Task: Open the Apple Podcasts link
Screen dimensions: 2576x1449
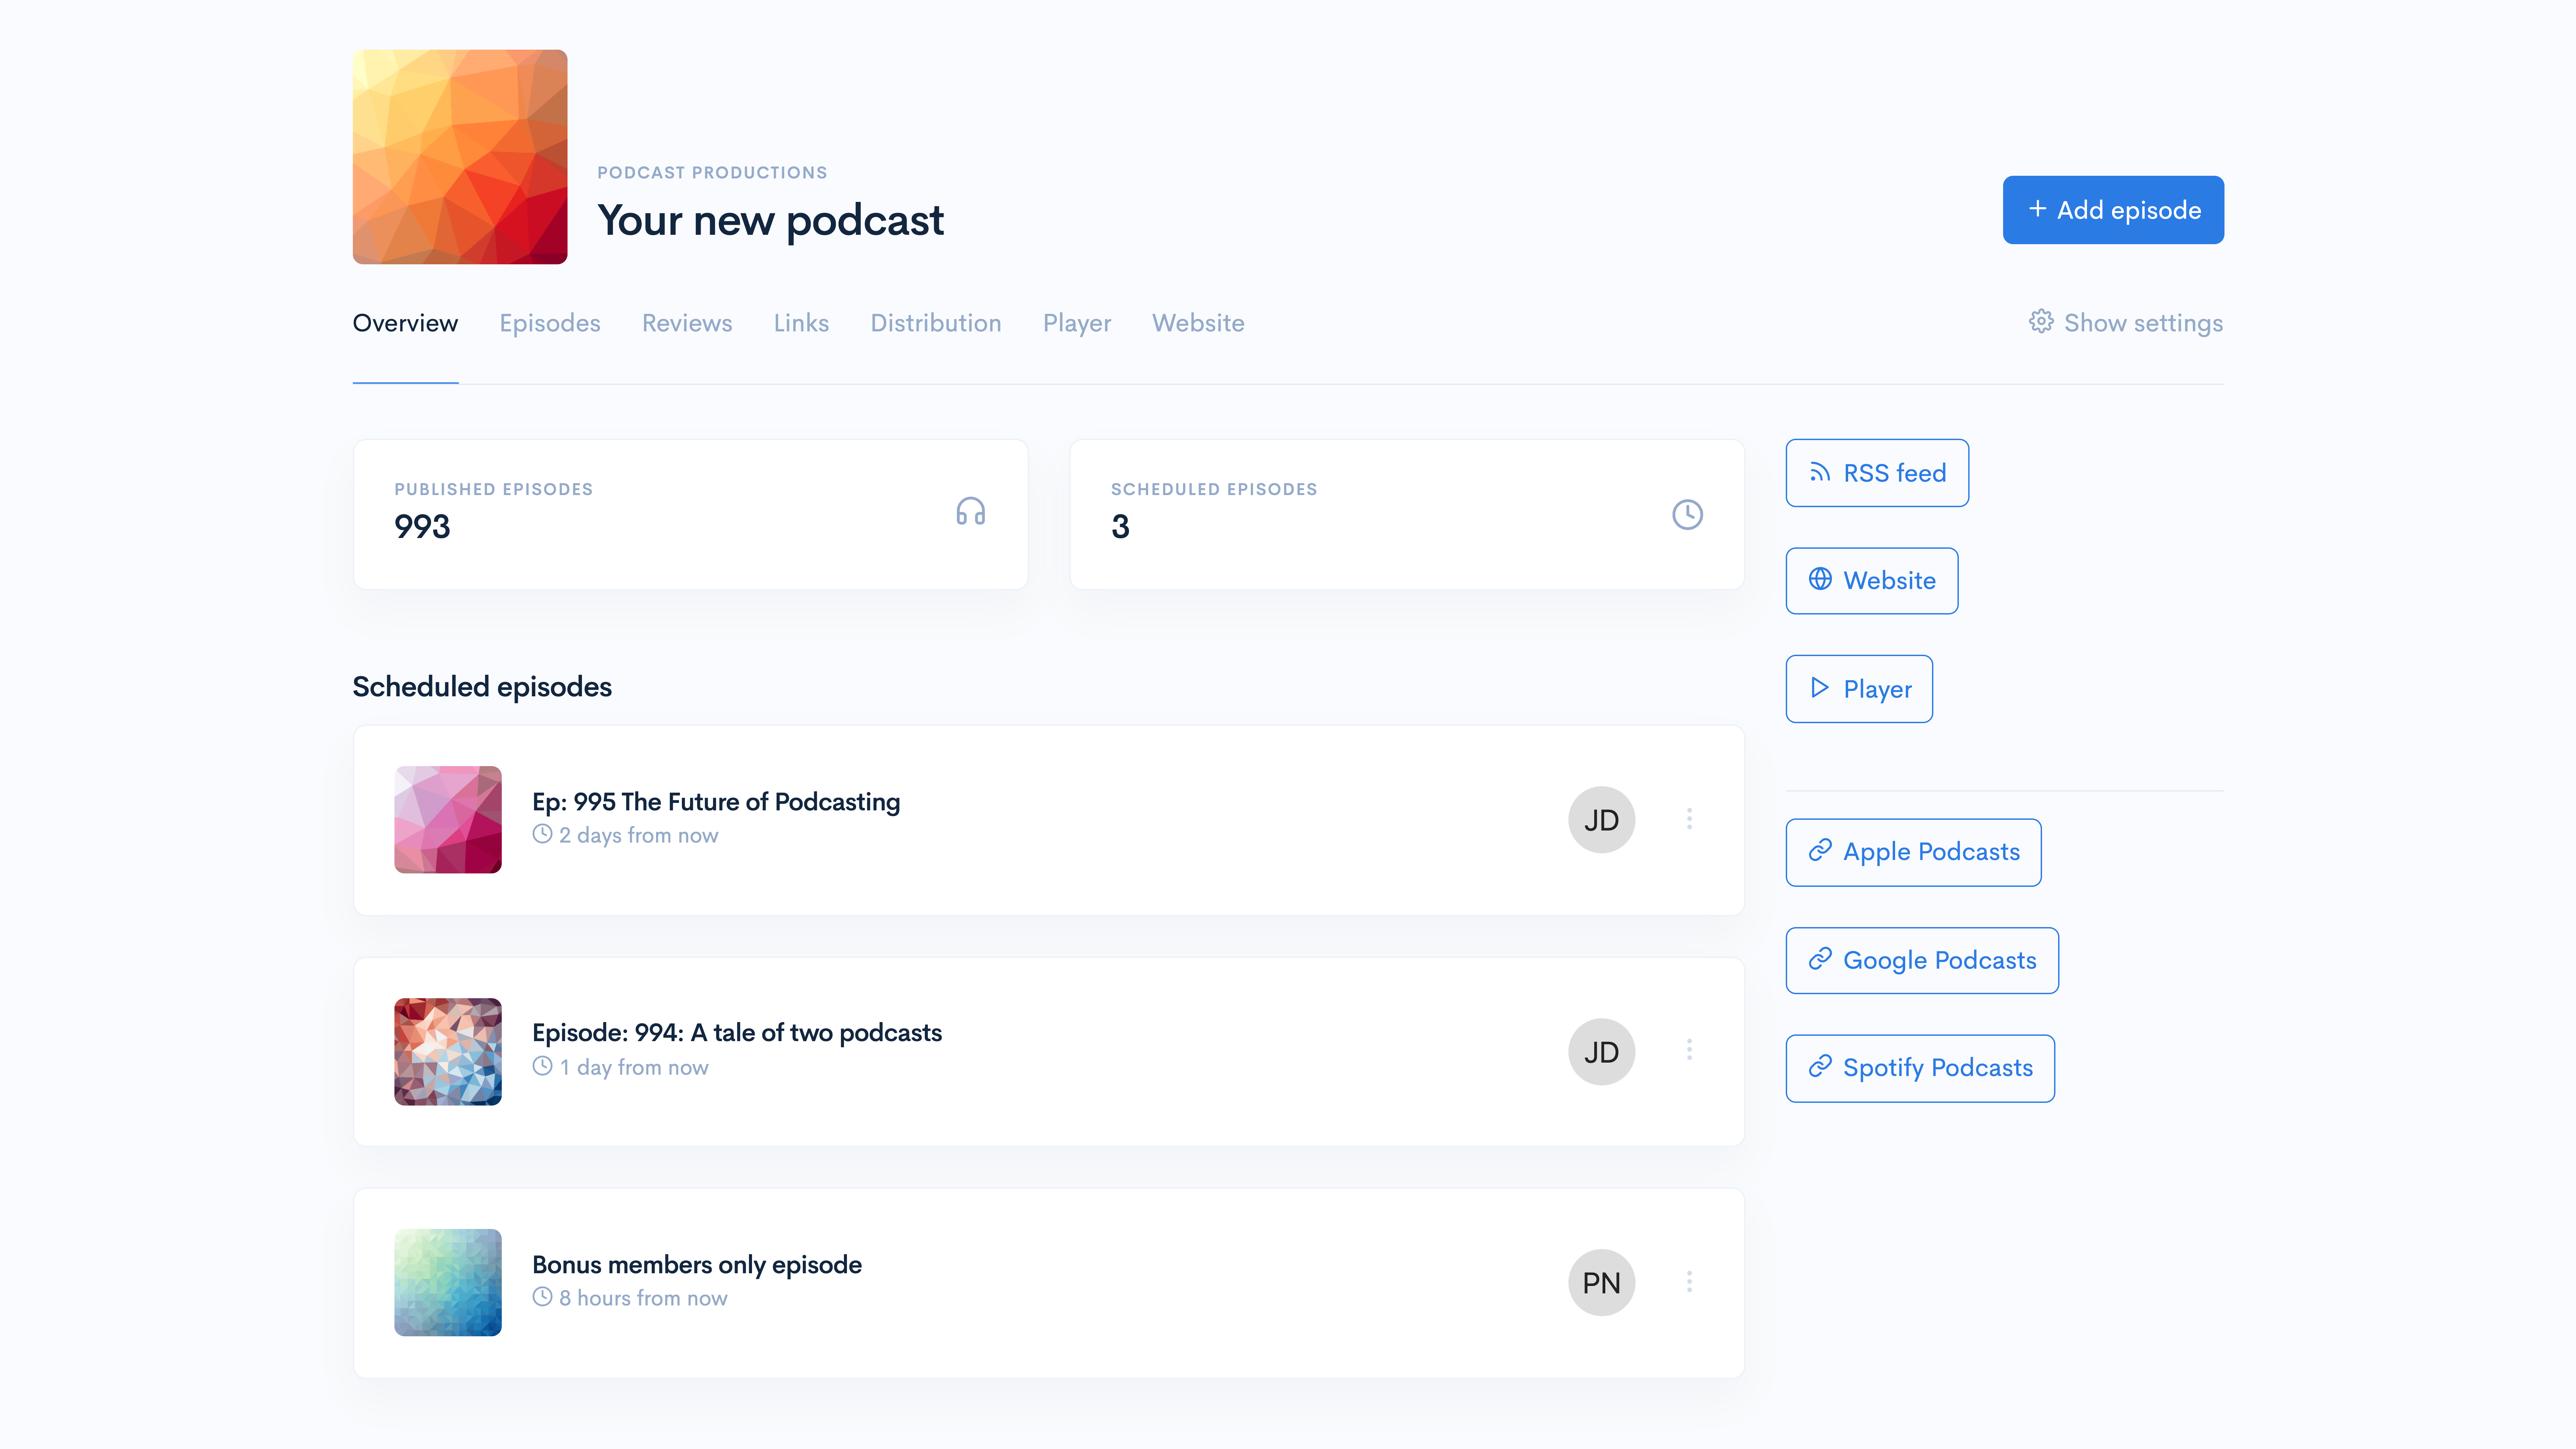Action: click(1913, 852)
